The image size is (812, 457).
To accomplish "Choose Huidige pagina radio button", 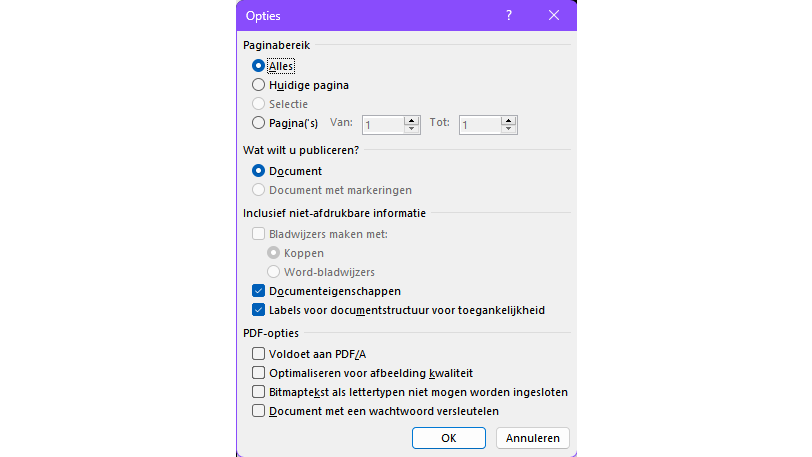I will pos(259,85).
